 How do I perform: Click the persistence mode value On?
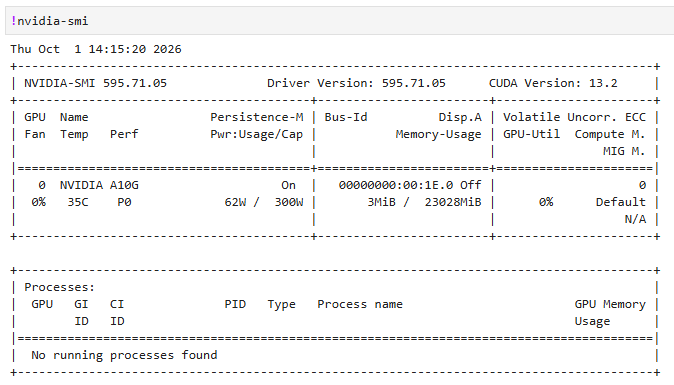[x=288, y=185]
